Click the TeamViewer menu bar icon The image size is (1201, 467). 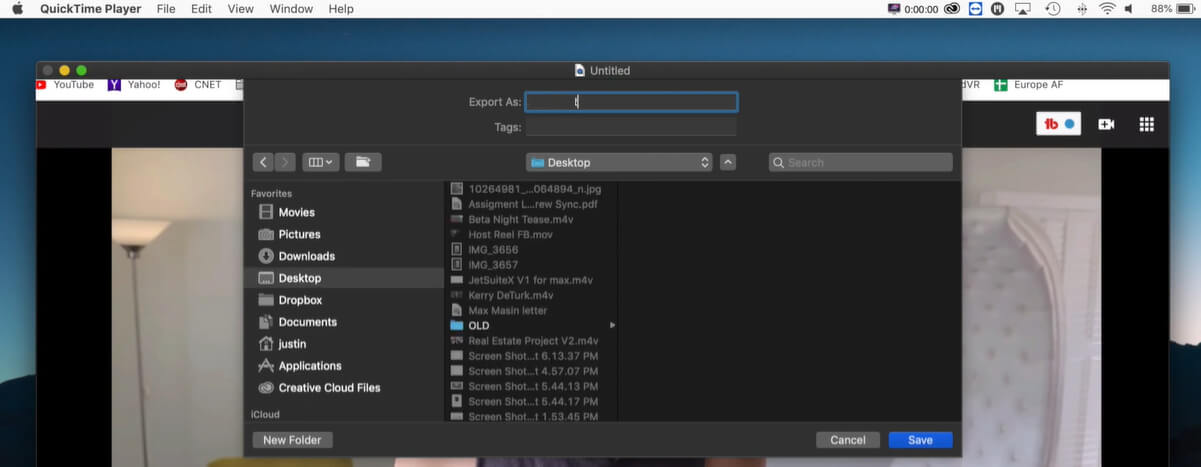pos(975,9)
